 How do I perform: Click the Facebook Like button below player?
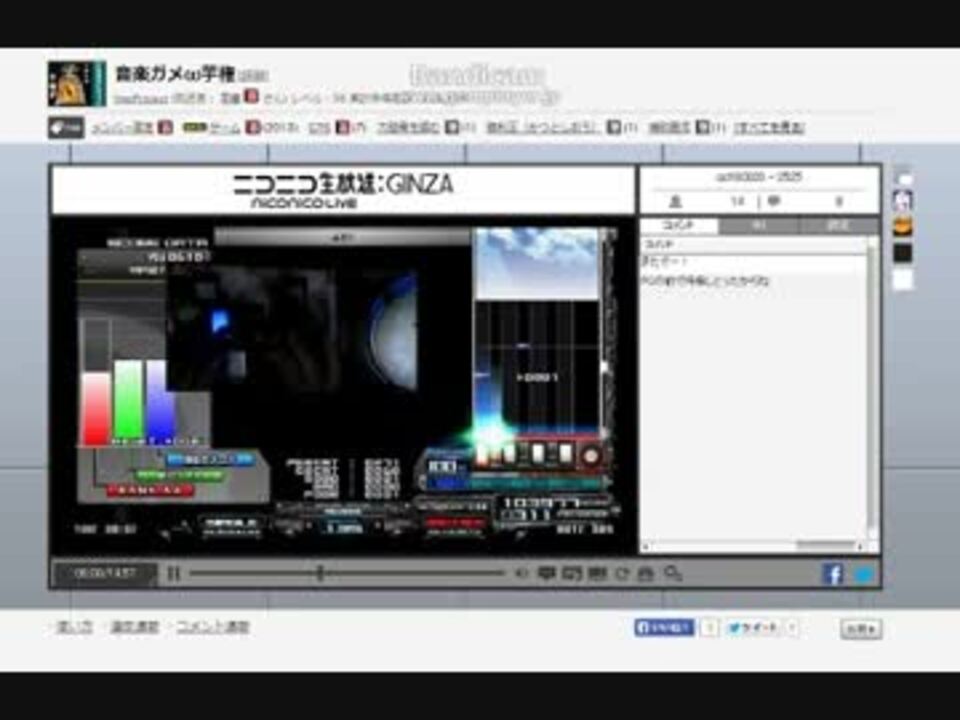point(664,628)
